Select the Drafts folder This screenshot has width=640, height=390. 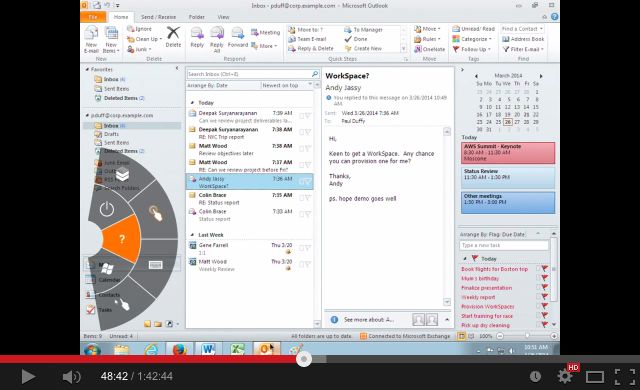[x=111, y=134]
